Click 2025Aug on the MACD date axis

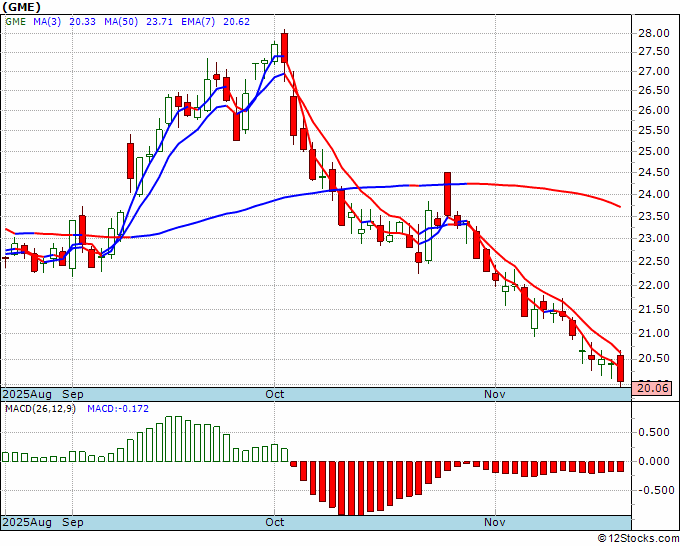pos(27,522)
